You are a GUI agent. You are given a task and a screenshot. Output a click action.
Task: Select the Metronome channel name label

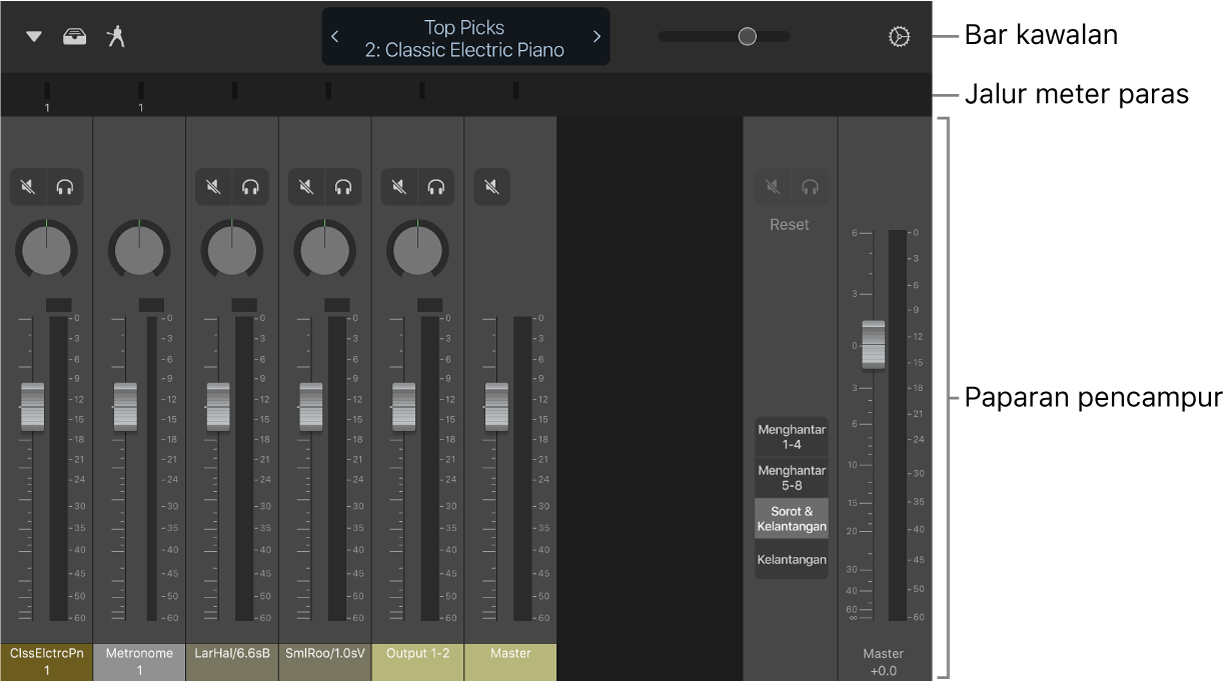tap(139, 662)
